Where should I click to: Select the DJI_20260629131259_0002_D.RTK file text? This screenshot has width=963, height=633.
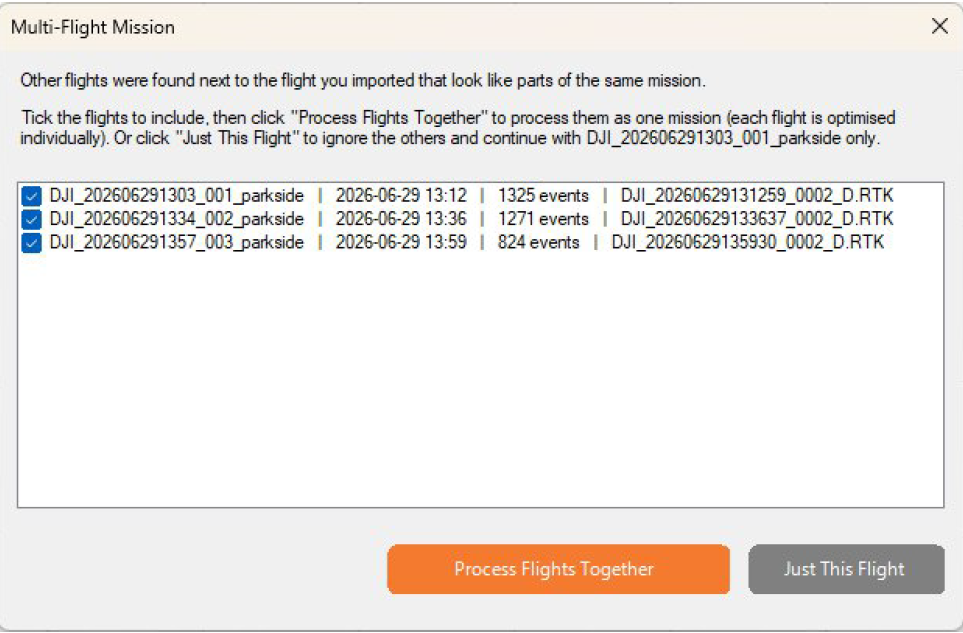[x=757, y=196]
